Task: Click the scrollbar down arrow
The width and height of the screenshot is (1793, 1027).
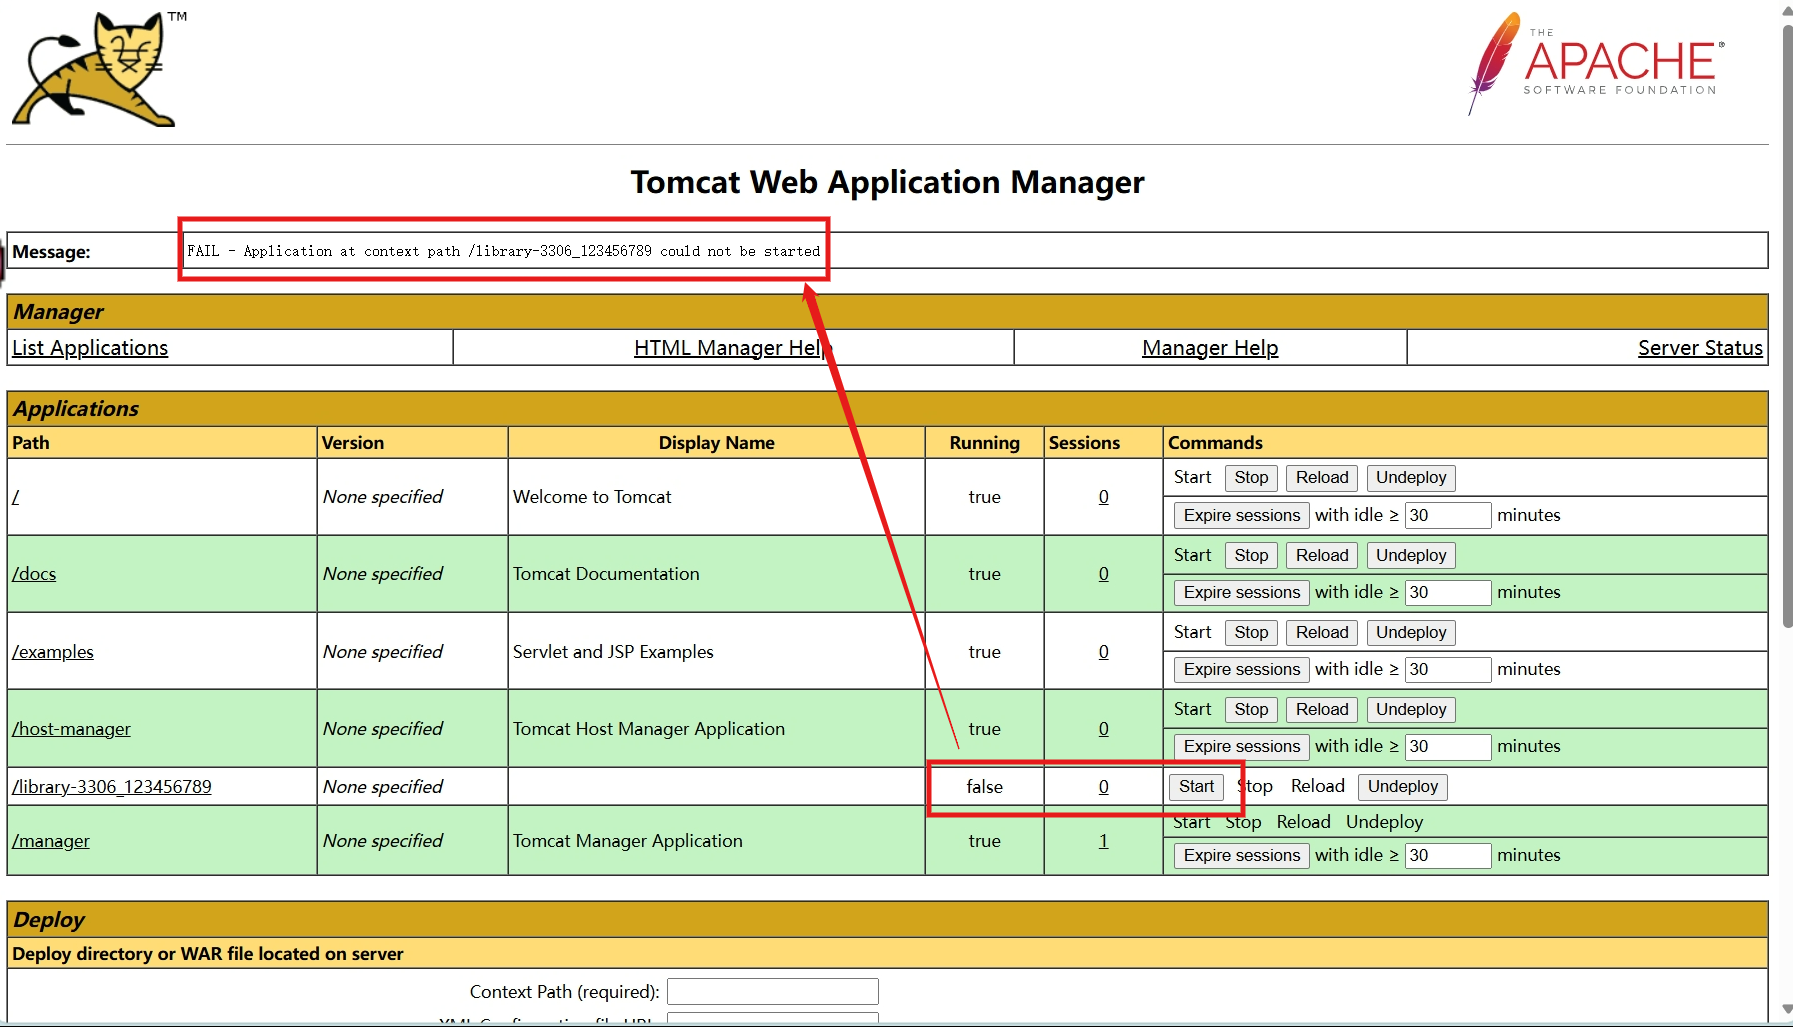Action: click(1787, 1010)
